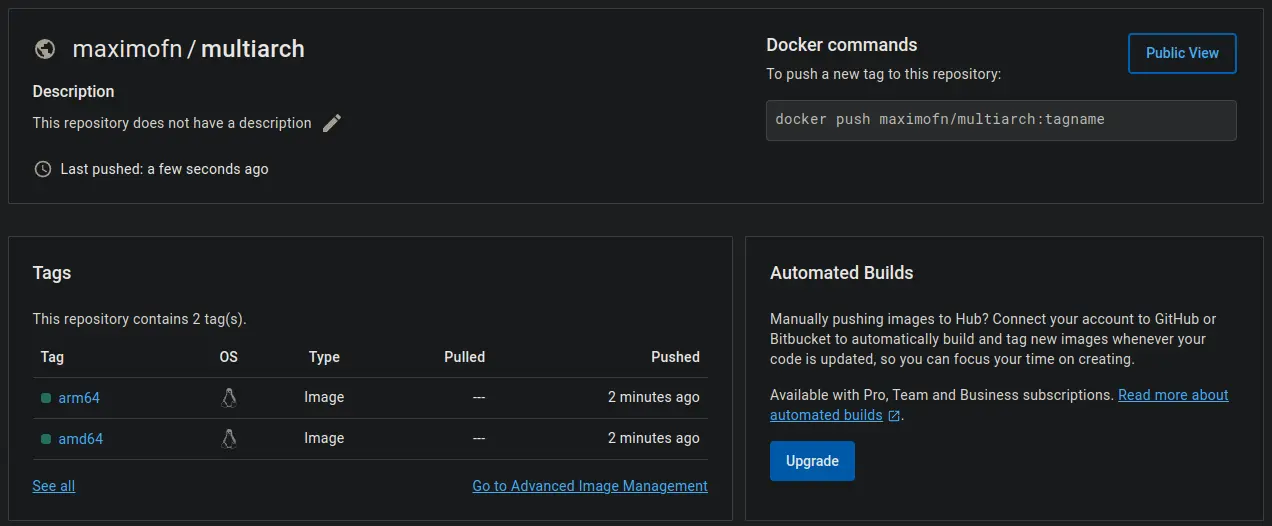Screen dimensions: 1272x526
Task: Click the multiarch repository name
Action: (253, 49)
